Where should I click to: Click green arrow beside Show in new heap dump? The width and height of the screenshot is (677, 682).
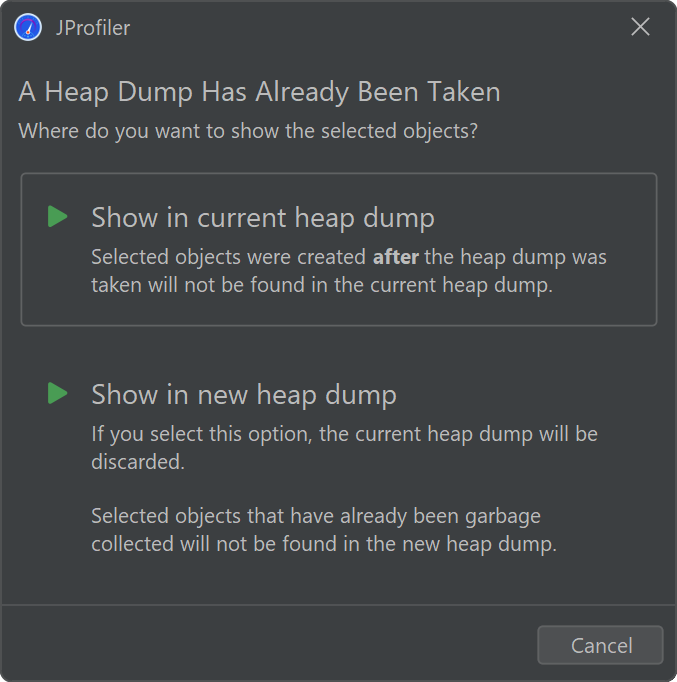(x=57, y=393)
